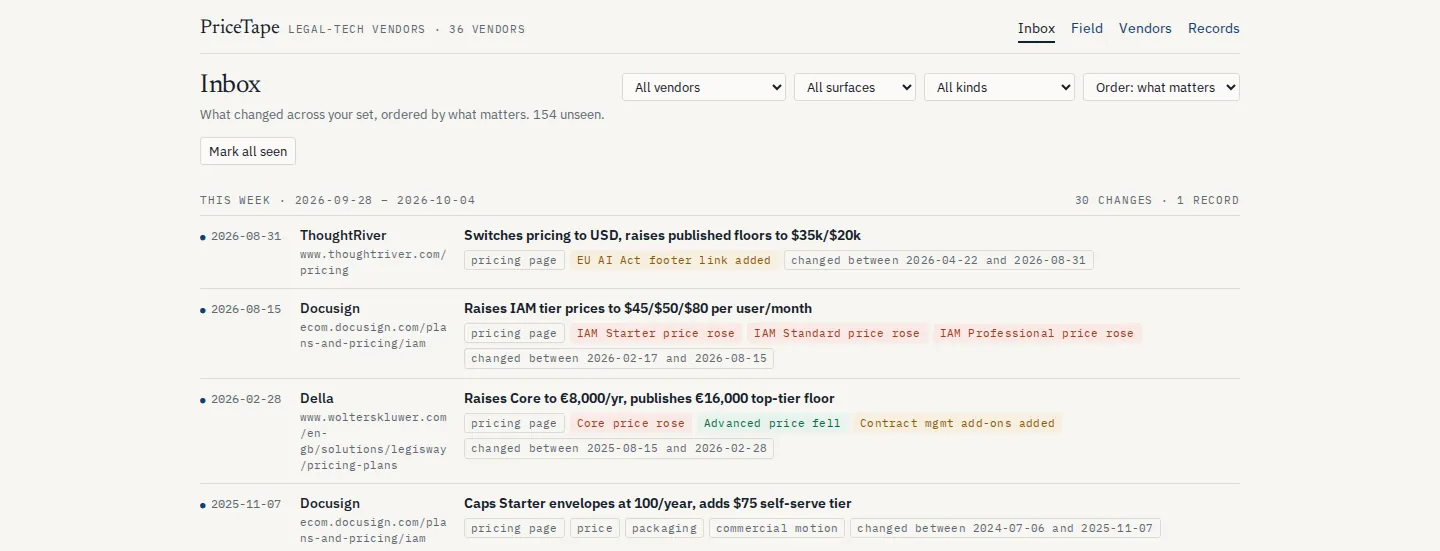The image size is (1440, 551).
Task: Open ThoughtRiver USD pricing switch headline
Action: (662, 235)
